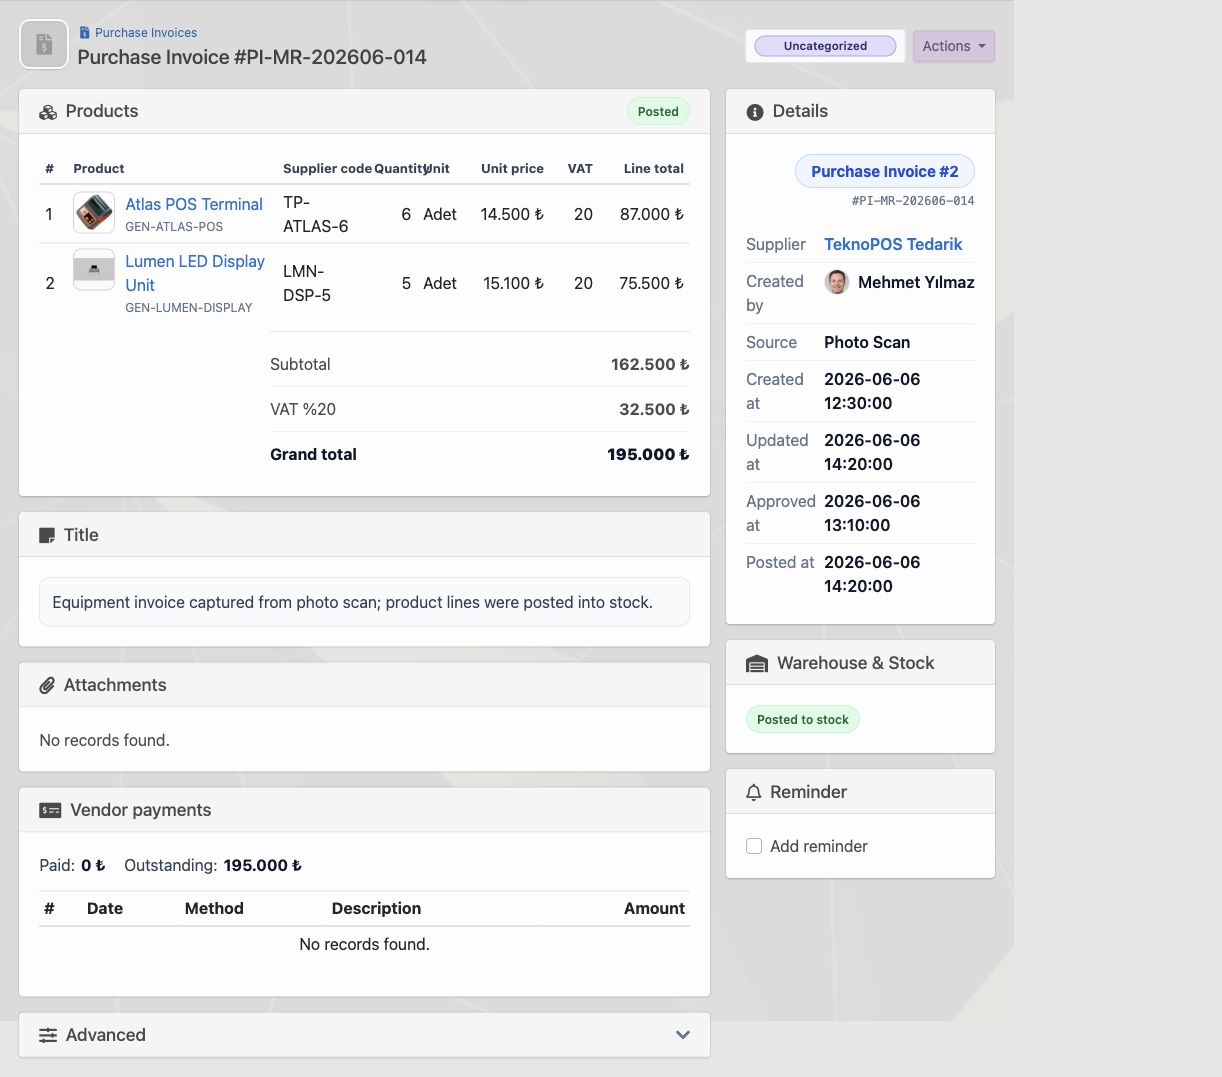Click the Advanced sliders icon
Image resolution: width=1222 pixels, height=1077 pixels.
(x=48, y=1036)
